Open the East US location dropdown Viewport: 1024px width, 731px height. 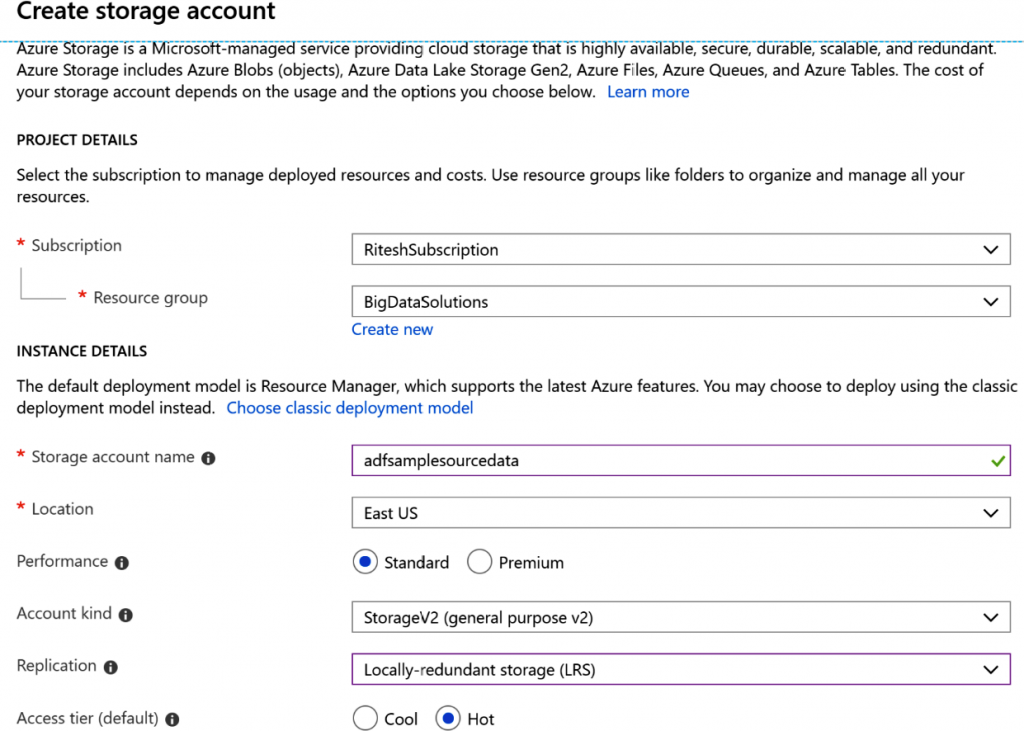[680, 513]
